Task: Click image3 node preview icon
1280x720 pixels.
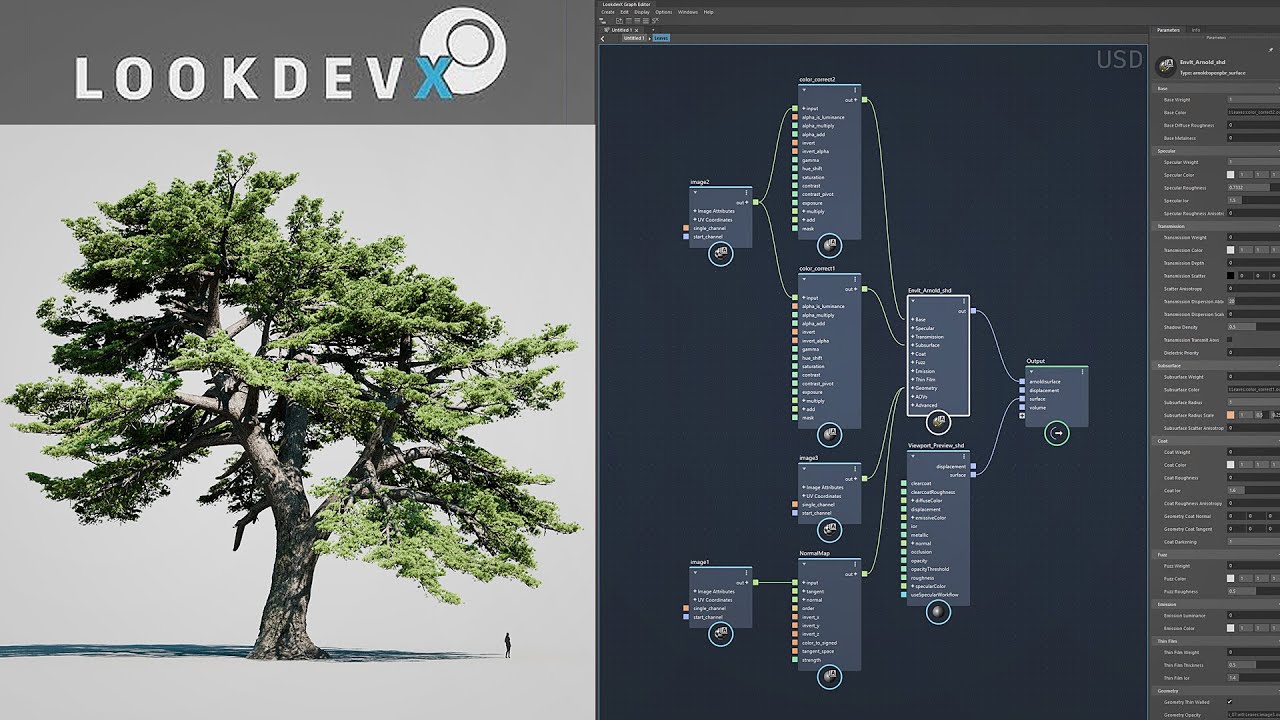Action: tap(829, 531)
